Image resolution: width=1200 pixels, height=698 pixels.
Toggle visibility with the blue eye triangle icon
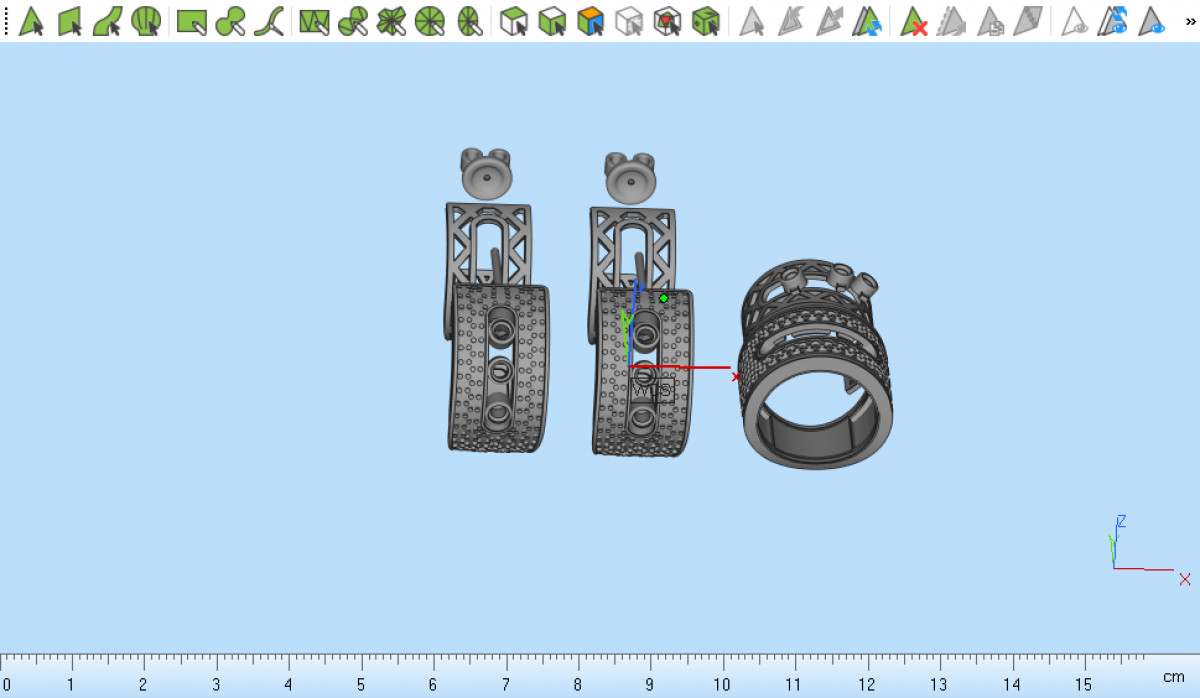tap(1153, 21)
